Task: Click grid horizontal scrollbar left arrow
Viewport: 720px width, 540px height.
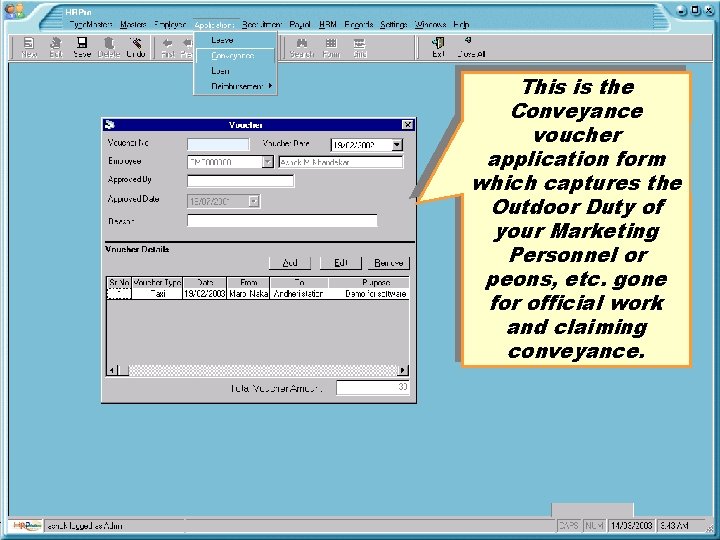Action: click(x=112, y=370)
